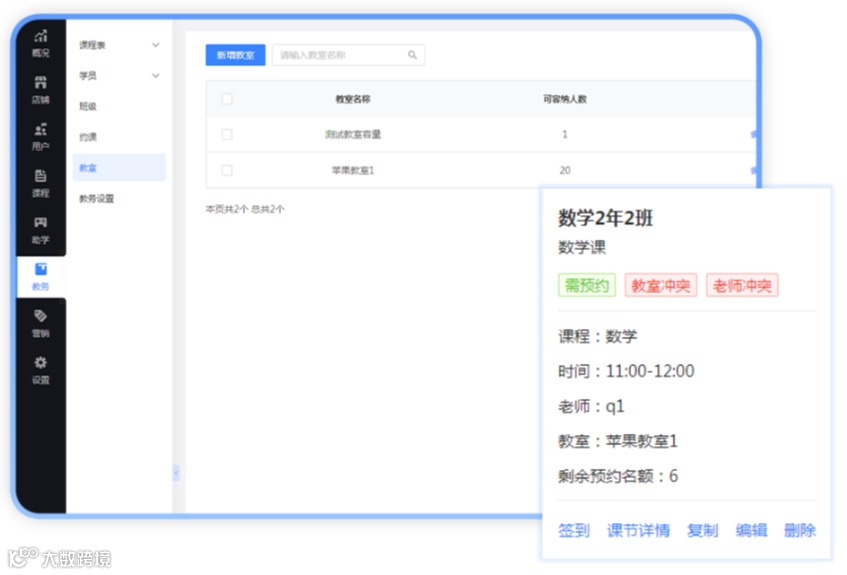Click the 时间：11:00-12:00 line
The width and height of the screenshot is (847, 575).
[x=626, y=371]
